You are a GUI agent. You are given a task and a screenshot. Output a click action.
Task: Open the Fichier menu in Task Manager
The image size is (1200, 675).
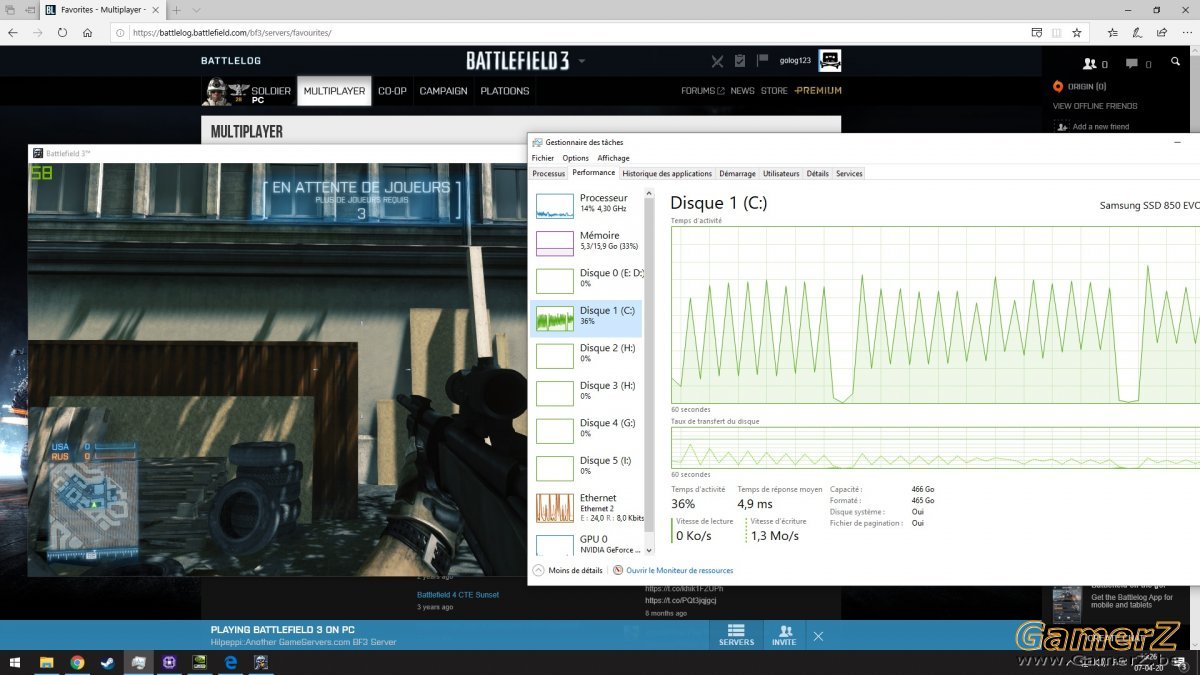click(x=543, y=158)
